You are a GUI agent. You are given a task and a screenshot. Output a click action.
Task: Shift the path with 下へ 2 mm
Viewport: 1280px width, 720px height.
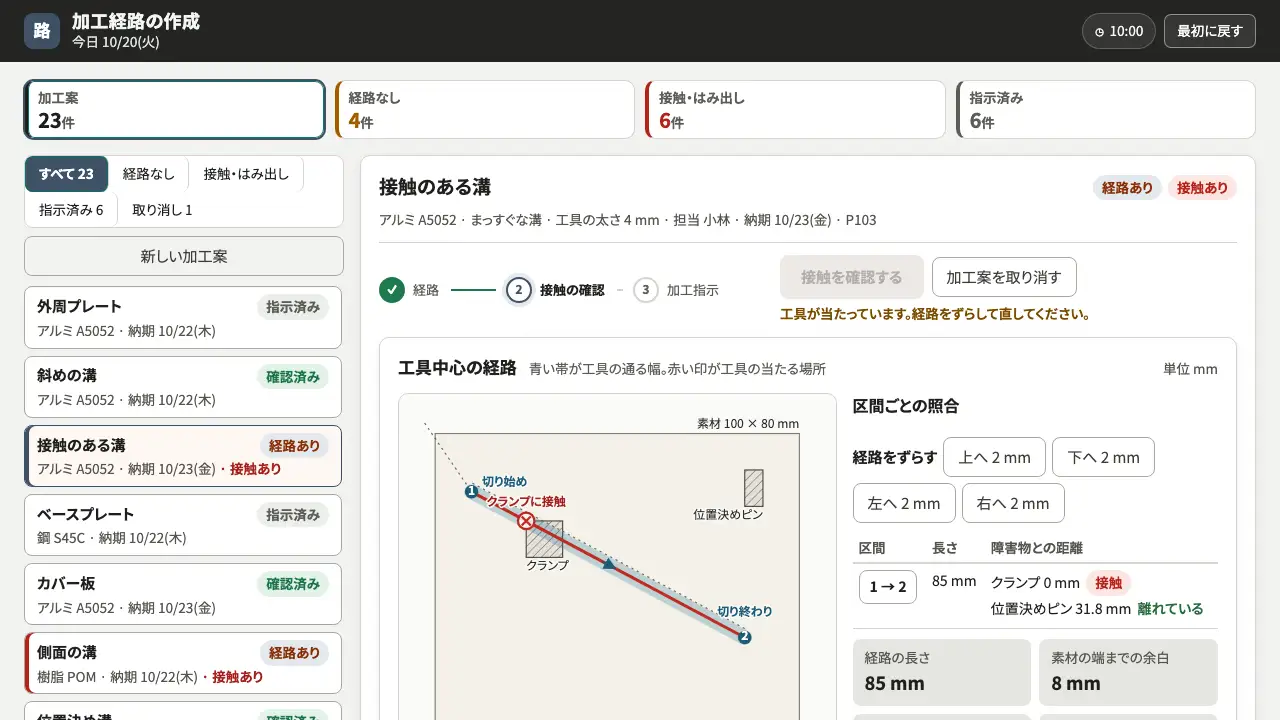(1103, 457)
